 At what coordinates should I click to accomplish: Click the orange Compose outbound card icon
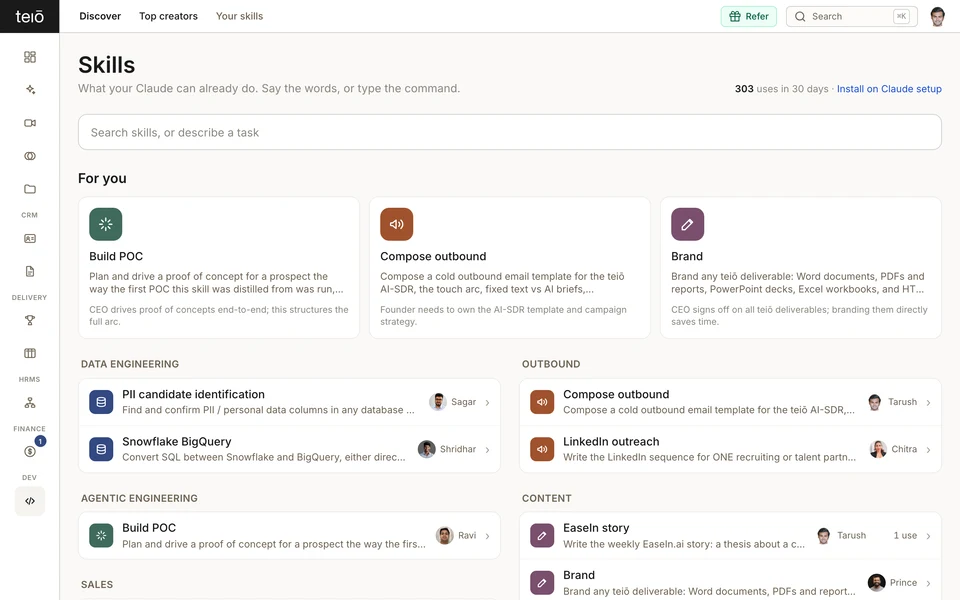[396, 224]
